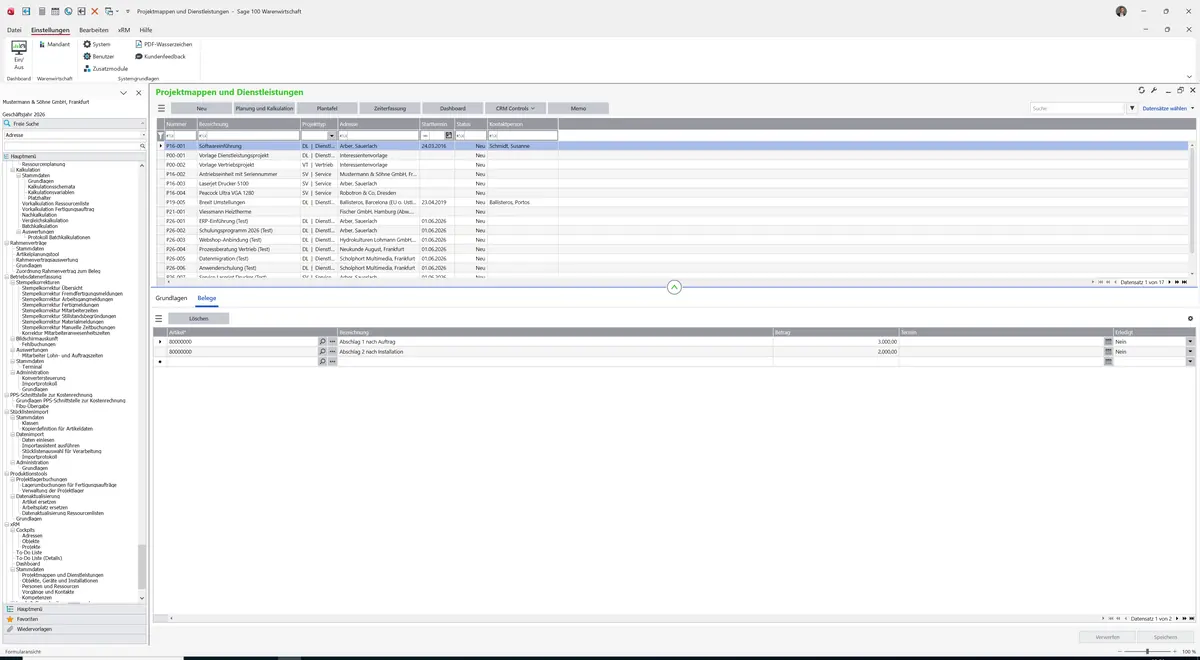This screenshot has height=660, width=1200.
Task: Collapse the upper grid via round chevron
Action: point(674,287)
